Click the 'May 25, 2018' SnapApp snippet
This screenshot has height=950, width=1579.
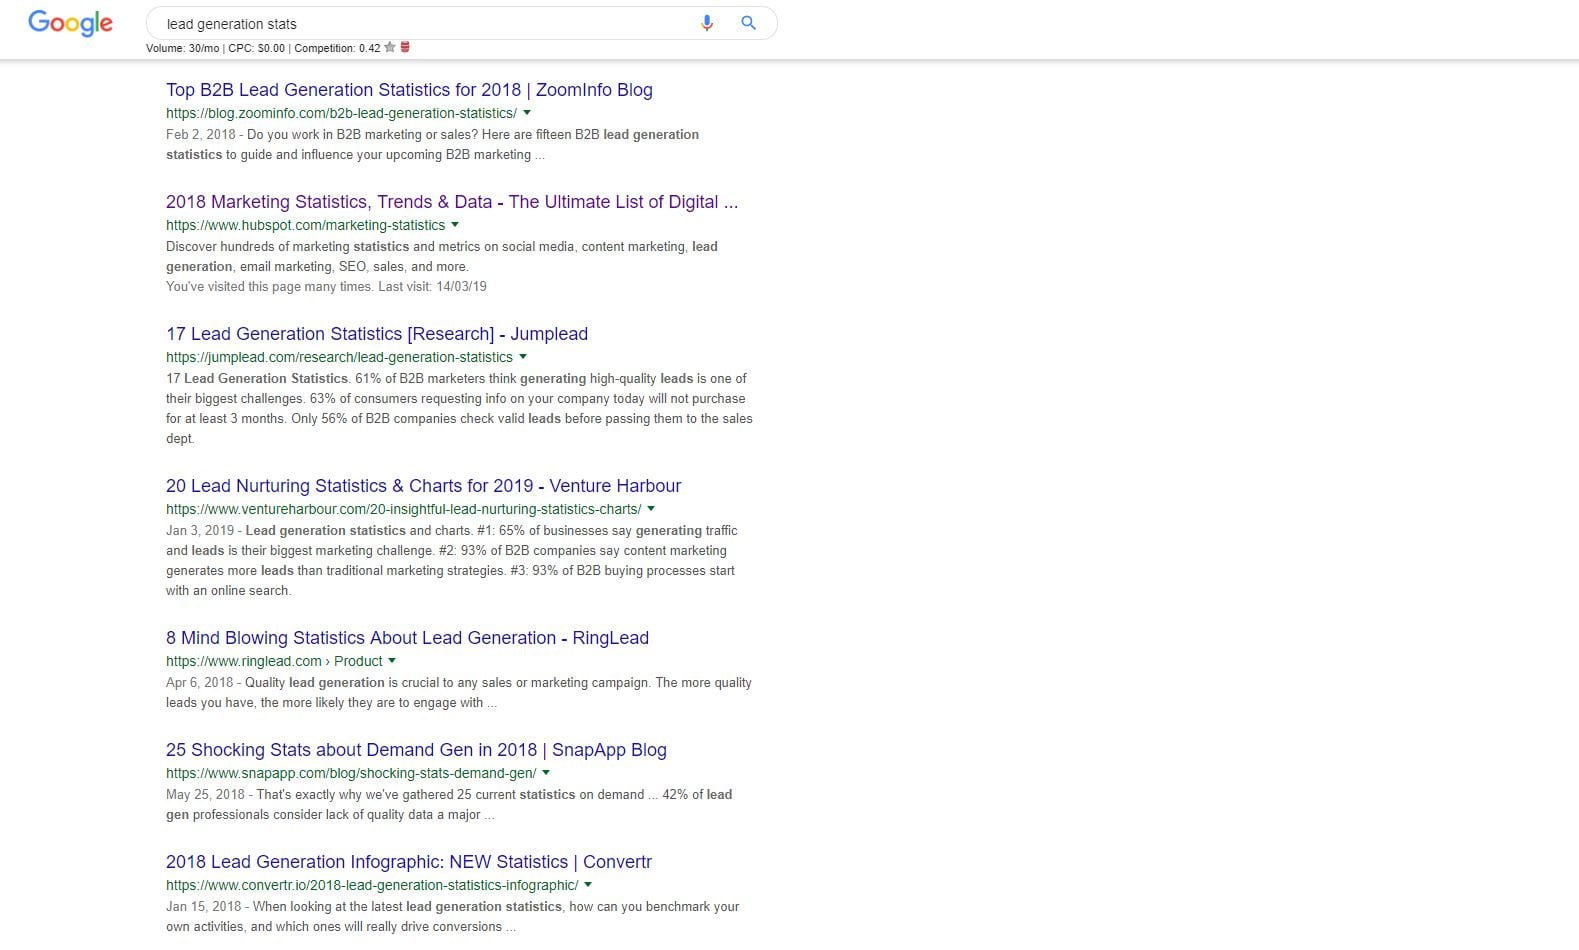coord(449,804)
